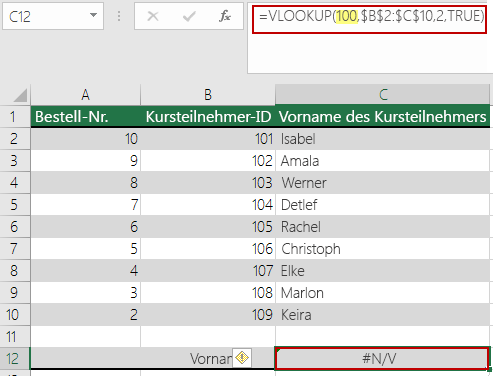Select empty cell A11
The image size is (493, 376).
pyautogui.click(x=86, y=337)
